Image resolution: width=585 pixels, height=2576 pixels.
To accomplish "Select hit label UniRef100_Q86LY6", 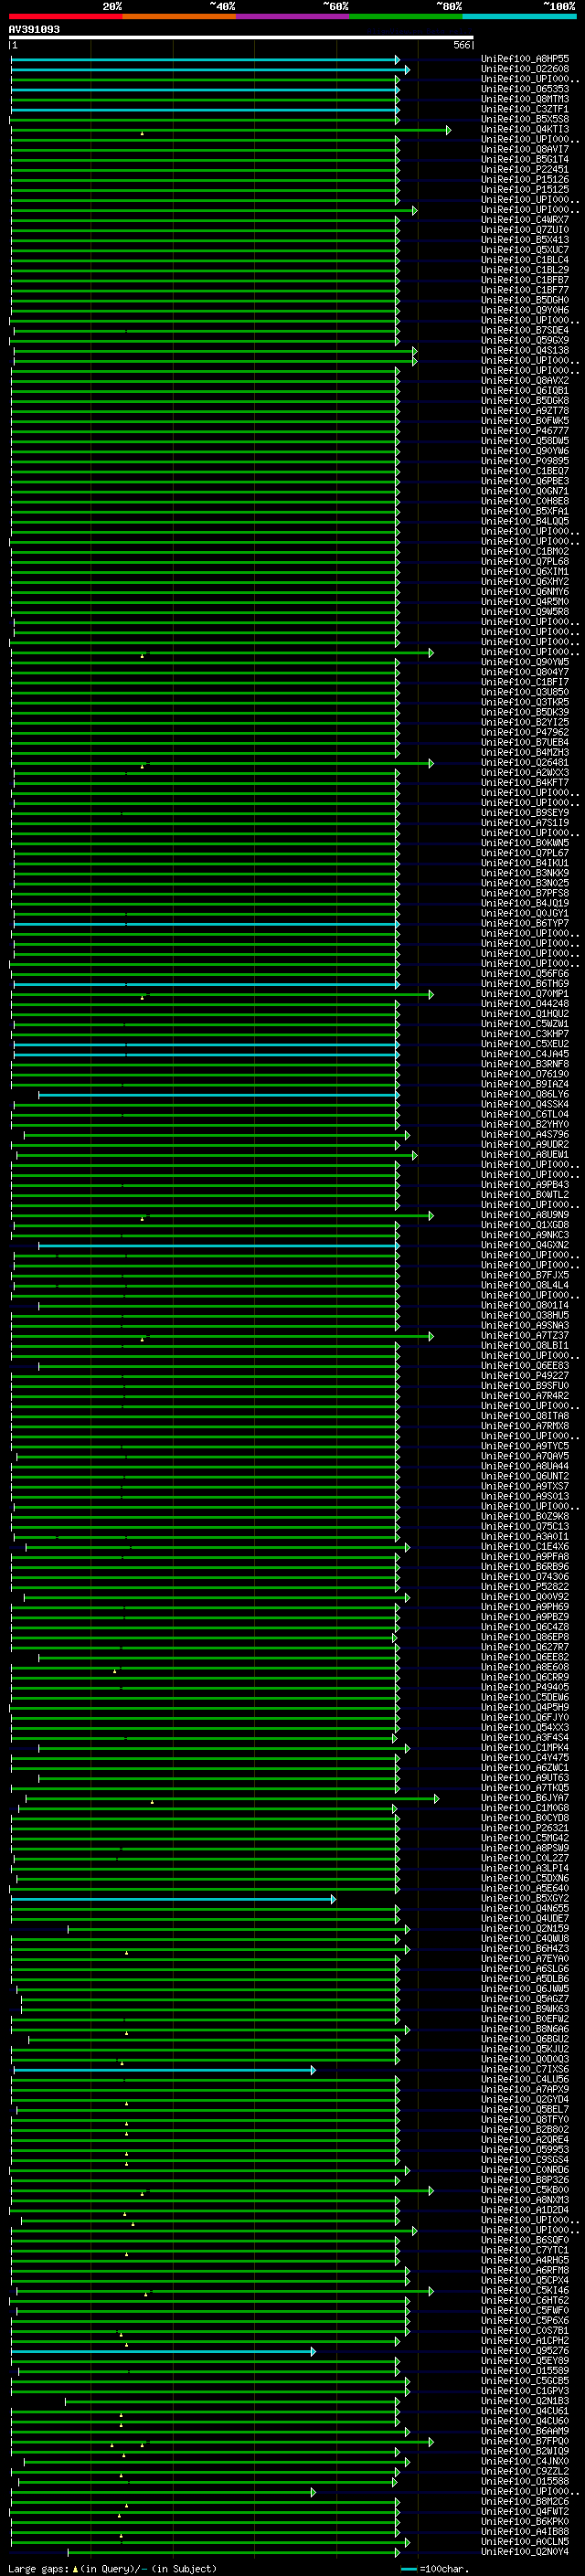I will coord(524,1094).
